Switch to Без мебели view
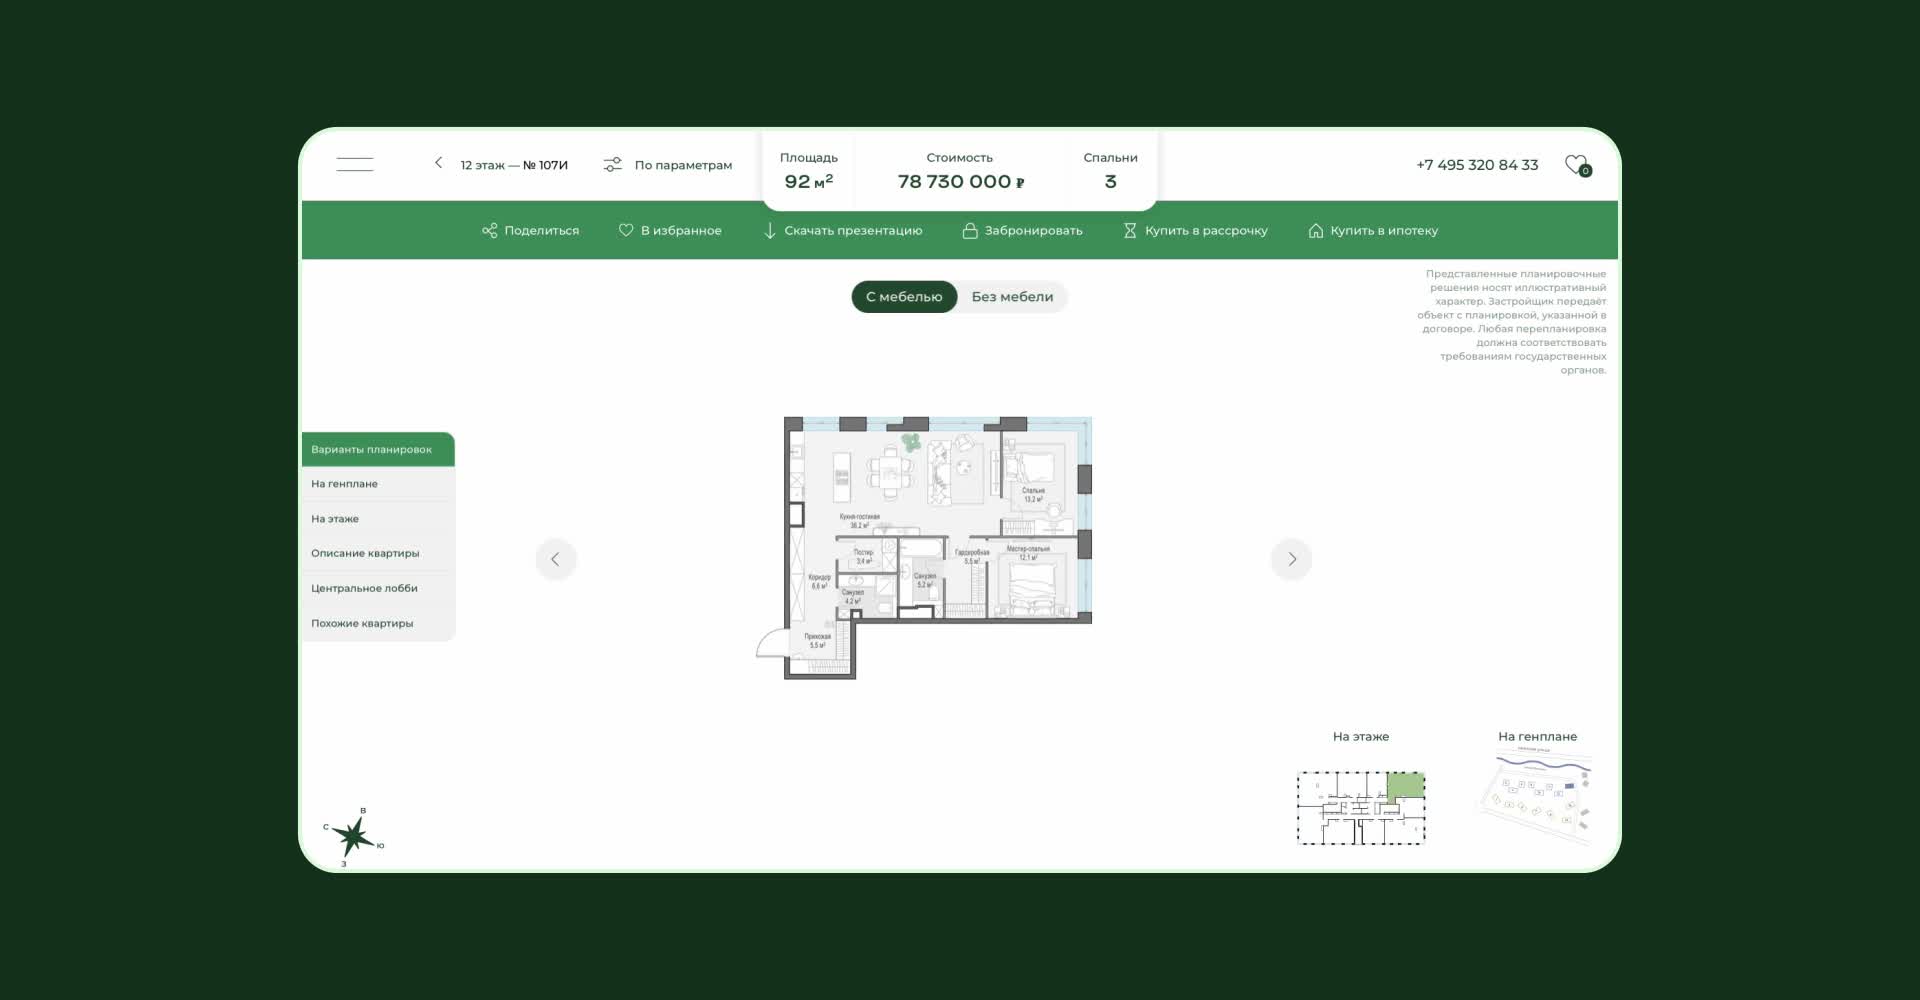Viewport: 1920px width, 1000px height. click(x=1012, y=297)
